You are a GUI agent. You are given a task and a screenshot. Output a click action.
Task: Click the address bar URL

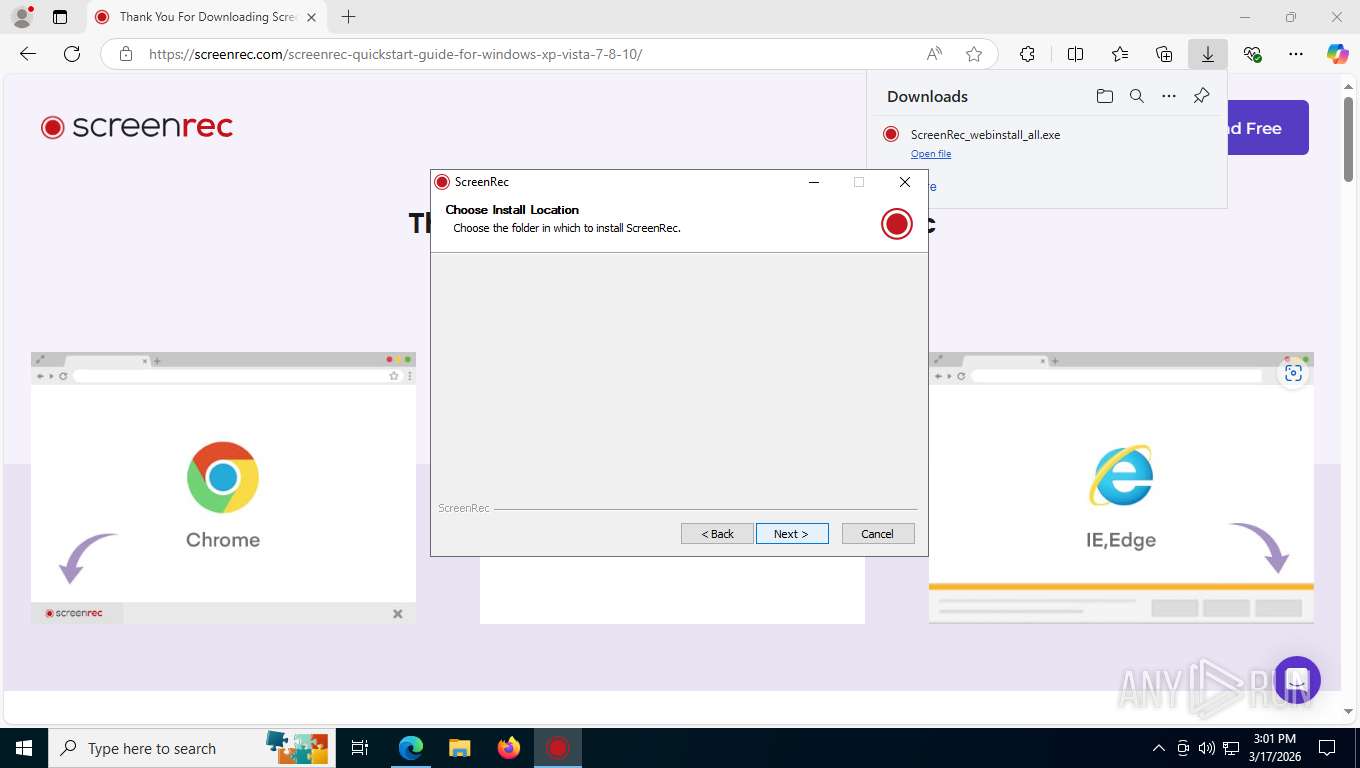tap(395, 54)
